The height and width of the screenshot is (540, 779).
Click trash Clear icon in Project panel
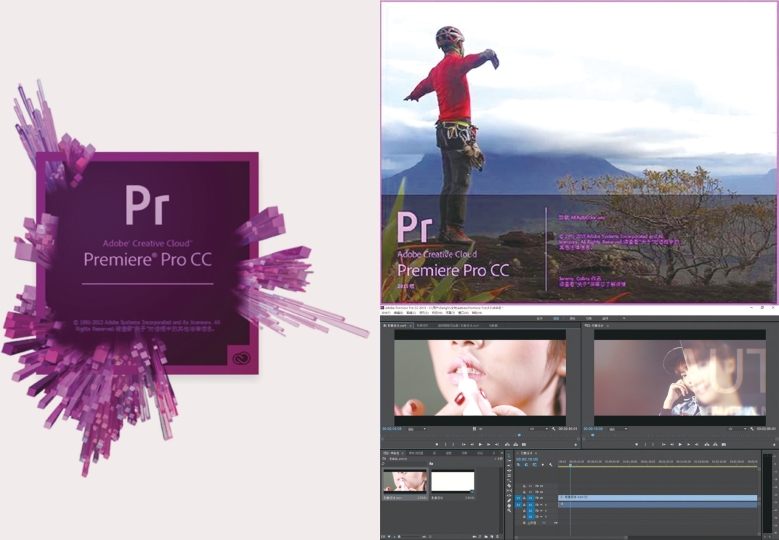tap(497, 537)
